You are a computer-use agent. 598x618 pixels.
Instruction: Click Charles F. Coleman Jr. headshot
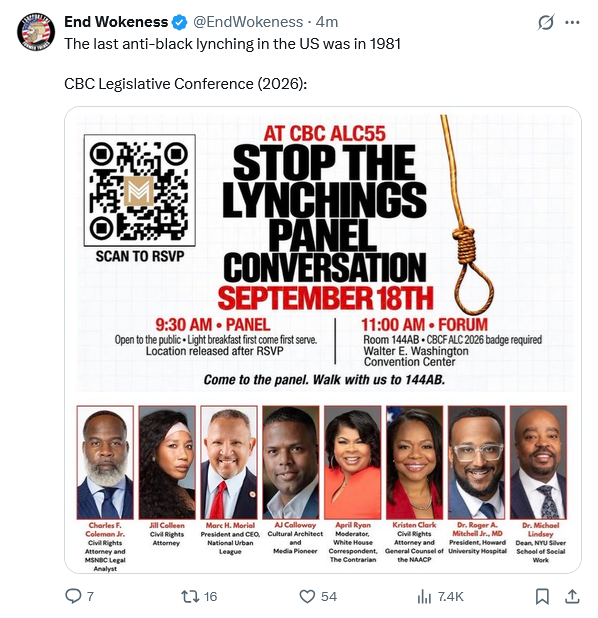pyautogui.click(x=105, y=462)
